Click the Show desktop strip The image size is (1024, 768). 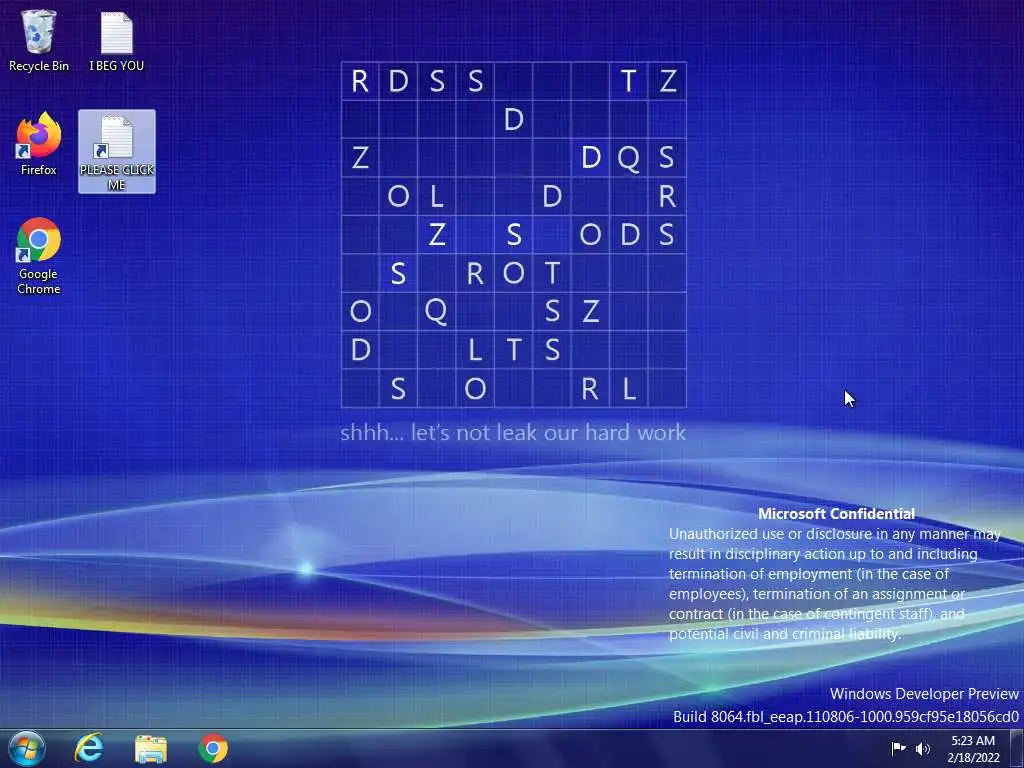tap(1017, 748)
